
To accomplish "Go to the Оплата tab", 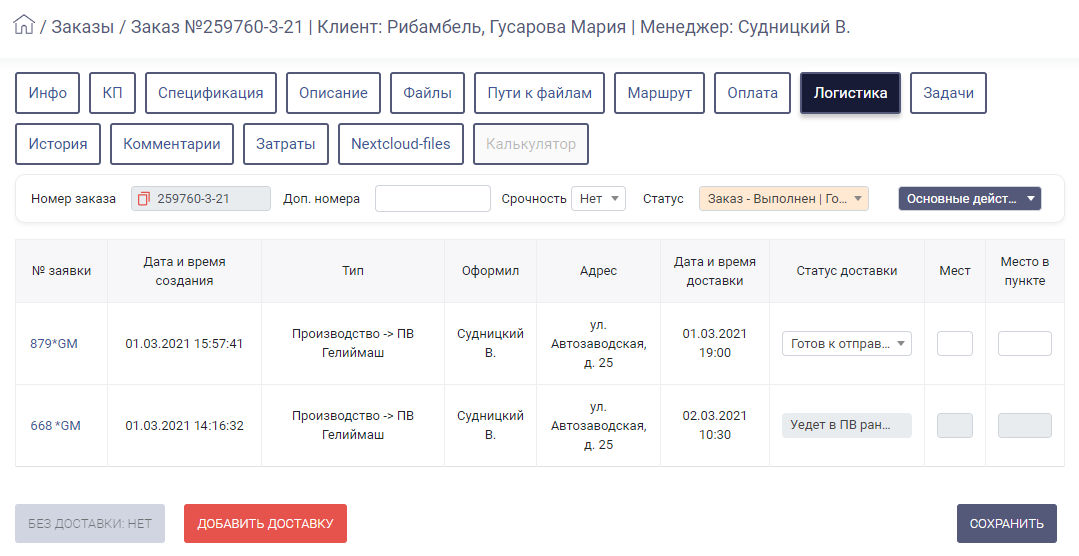I will [x=752, y=93].
